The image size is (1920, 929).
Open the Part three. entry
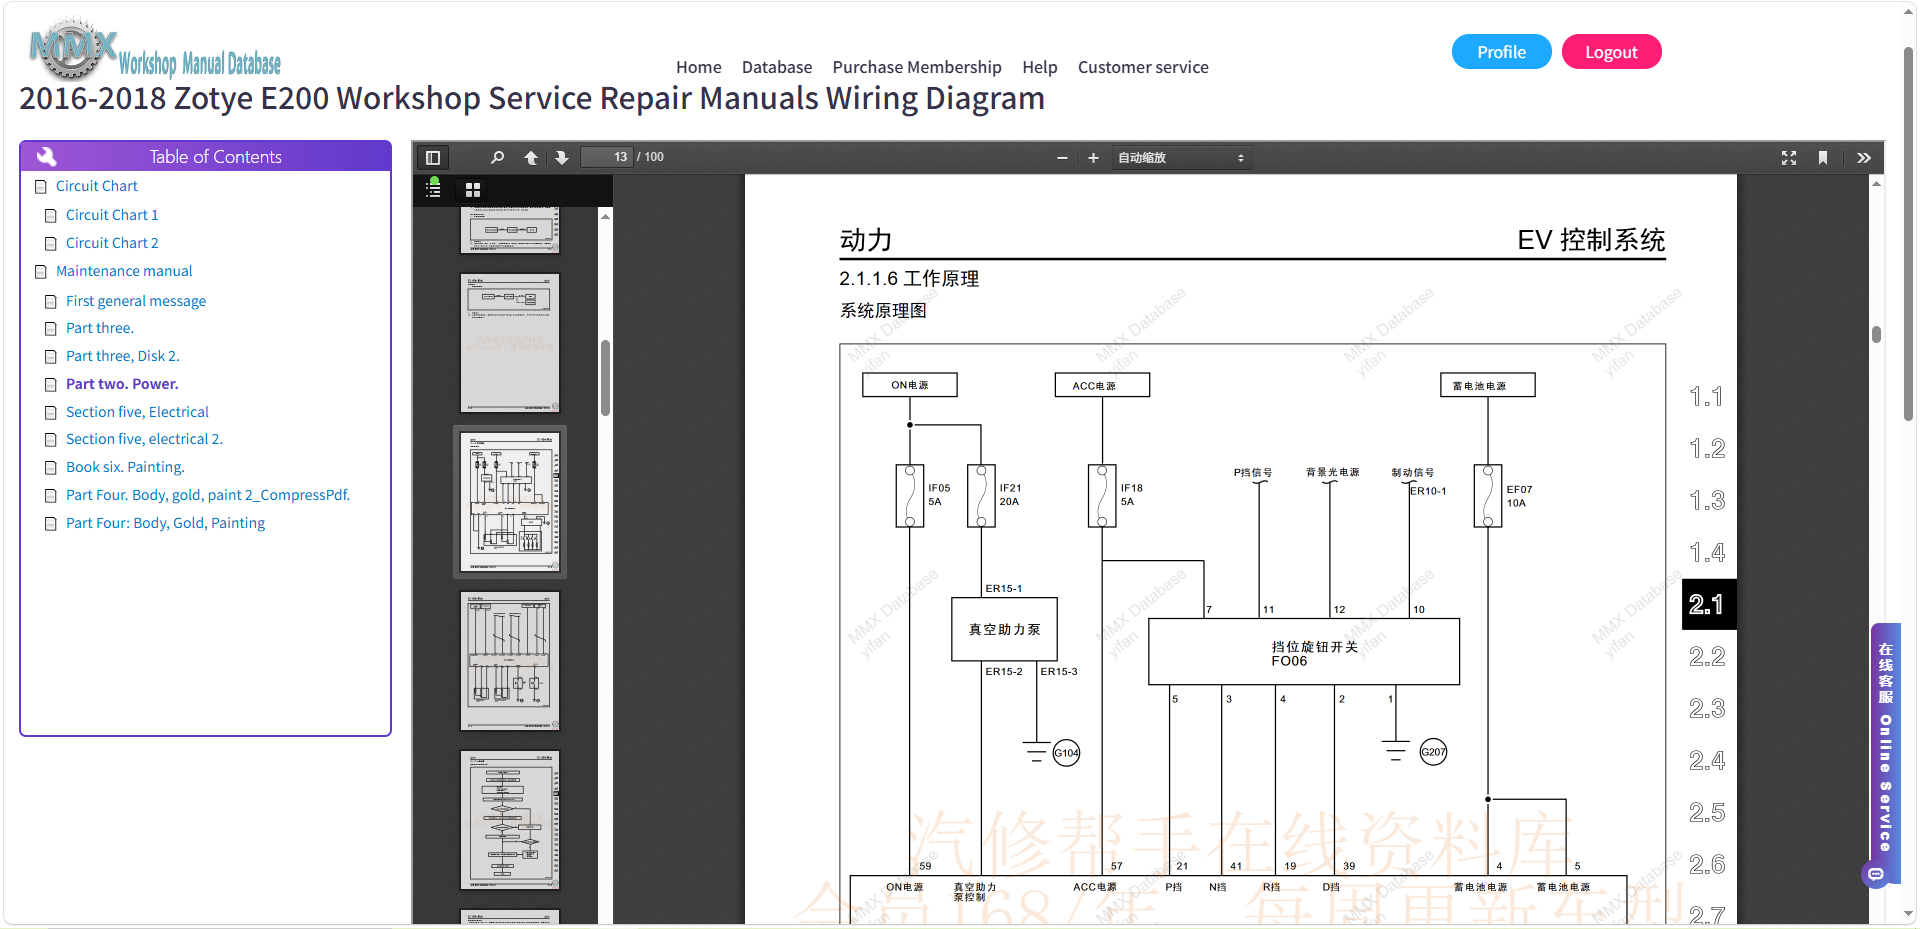[100, 328]
